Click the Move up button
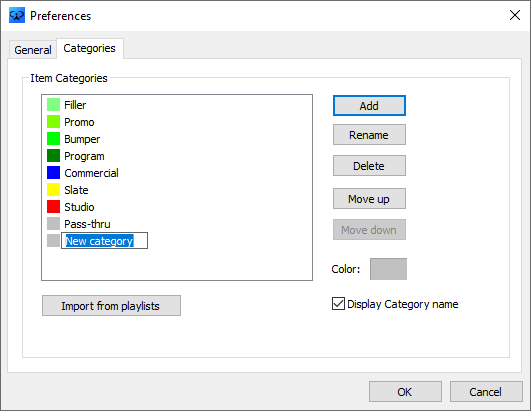531x411 pixels. click(x=369, y=199)
